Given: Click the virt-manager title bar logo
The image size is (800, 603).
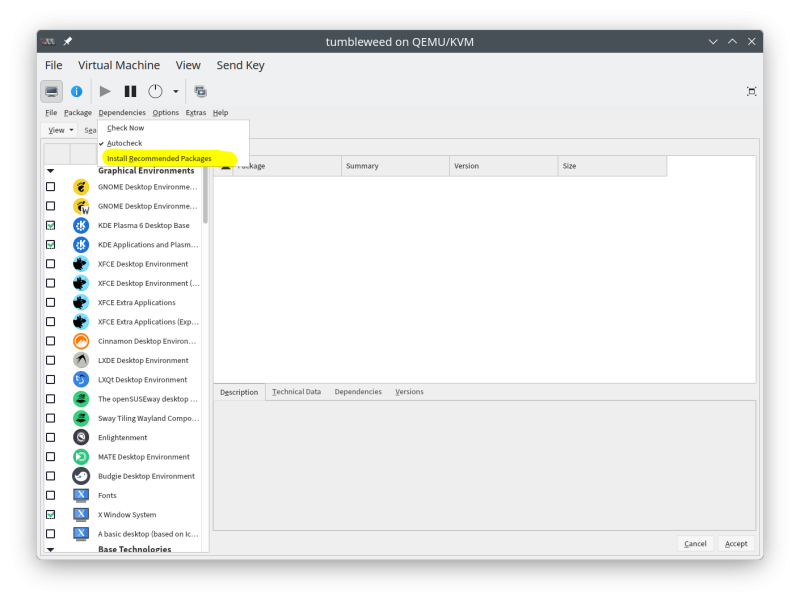Looking at the screenshot, I should (48, 41).
